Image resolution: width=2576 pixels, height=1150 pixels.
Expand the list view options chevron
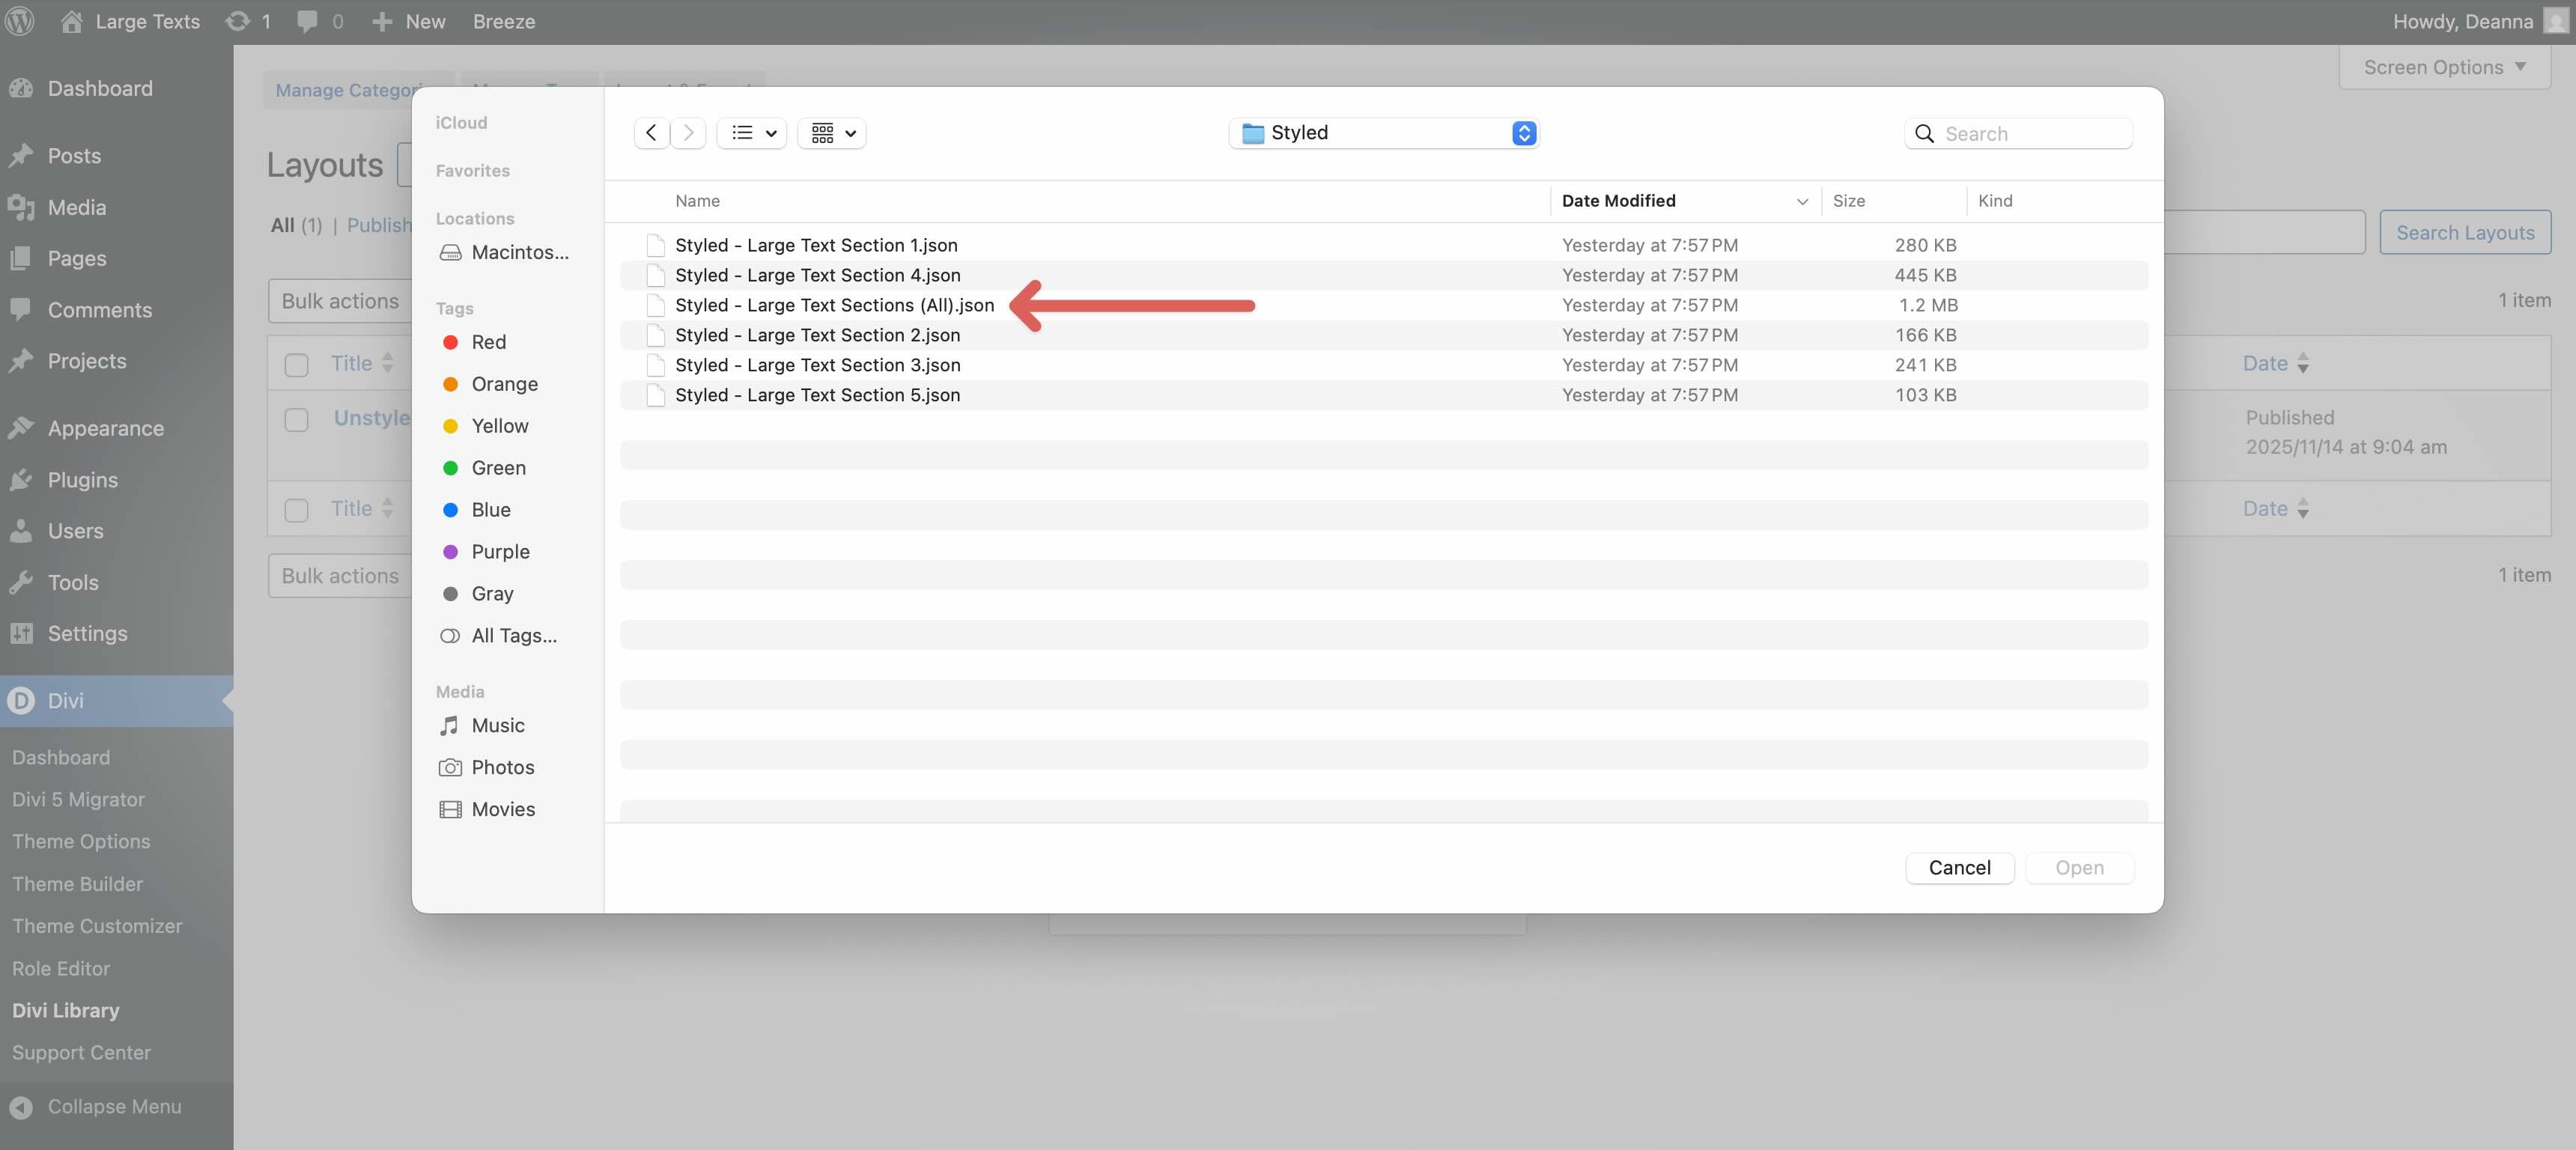(770, 132)
